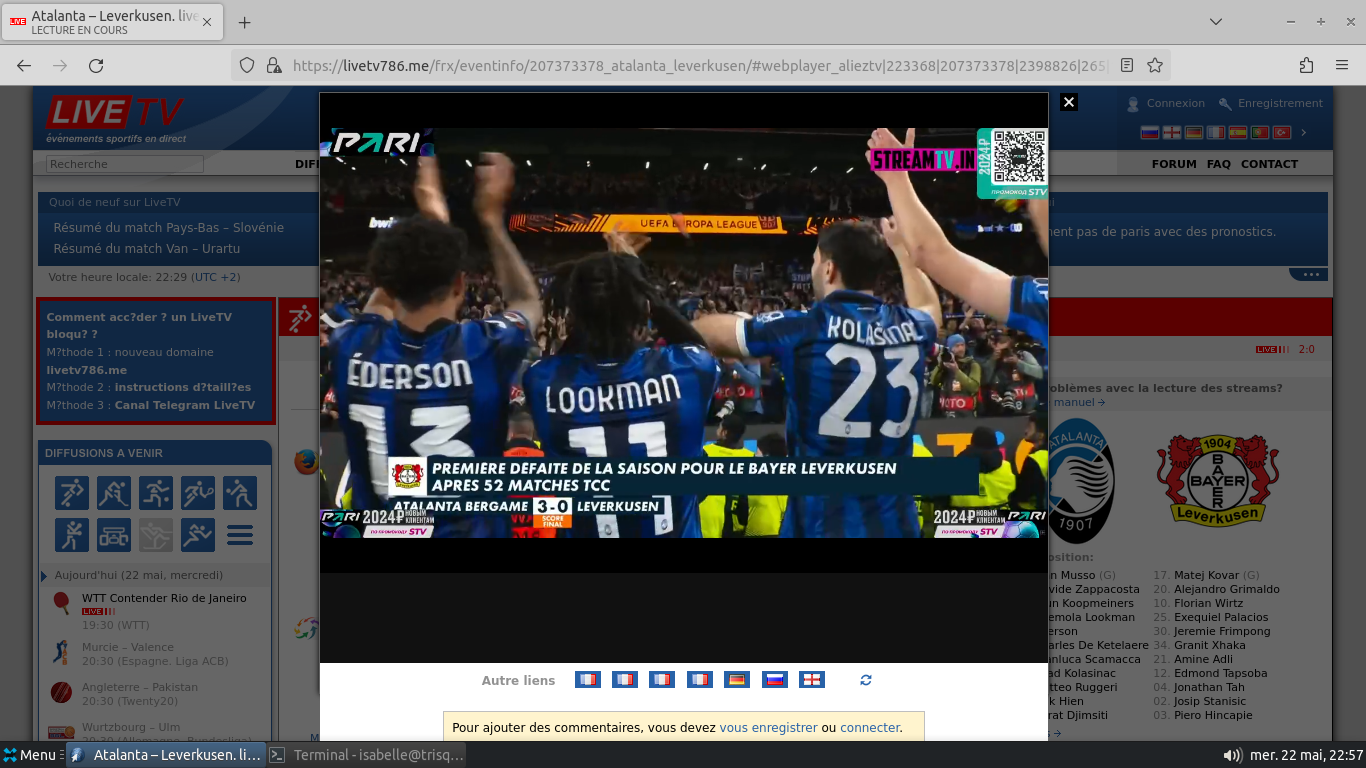Open the FAQ menu item
Screen dimensions: 1366x768
(x=1218, y=164)
